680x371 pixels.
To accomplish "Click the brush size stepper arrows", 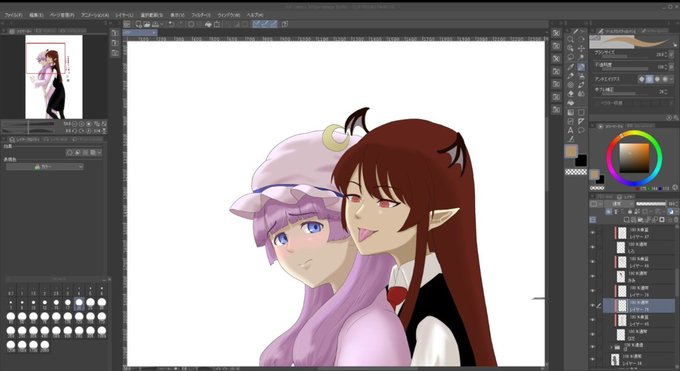I will [667, 55].
